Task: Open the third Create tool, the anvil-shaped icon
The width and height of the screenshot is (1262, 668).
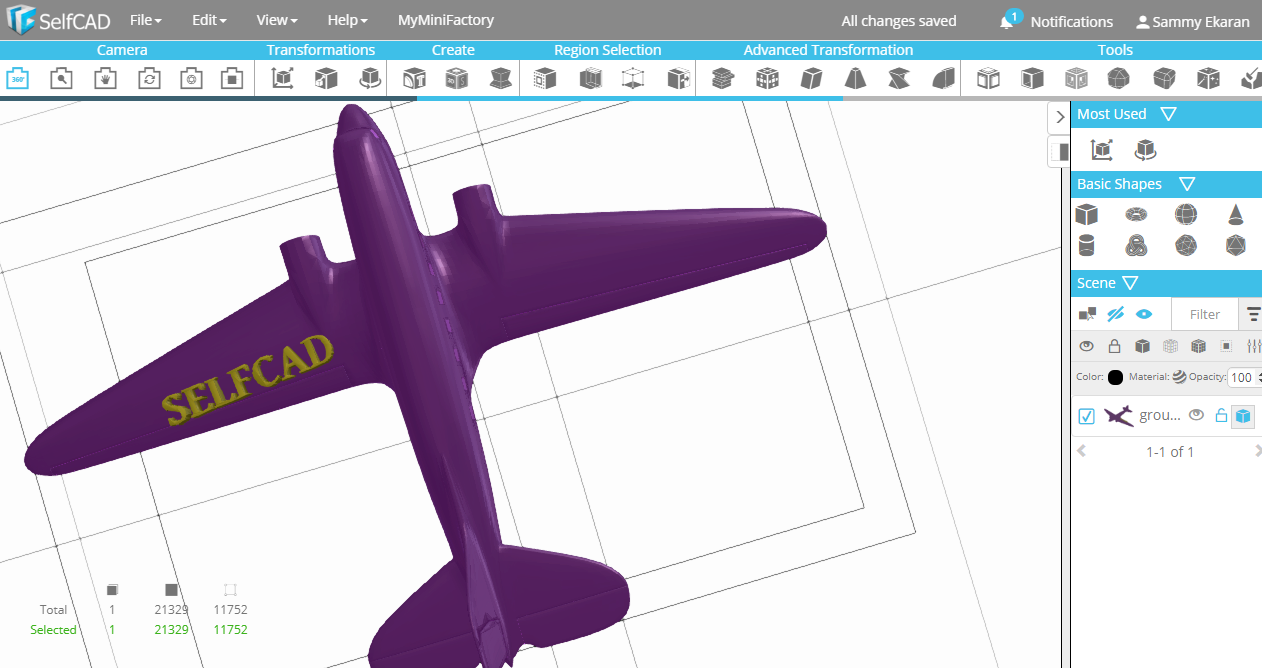Action: 501,78
